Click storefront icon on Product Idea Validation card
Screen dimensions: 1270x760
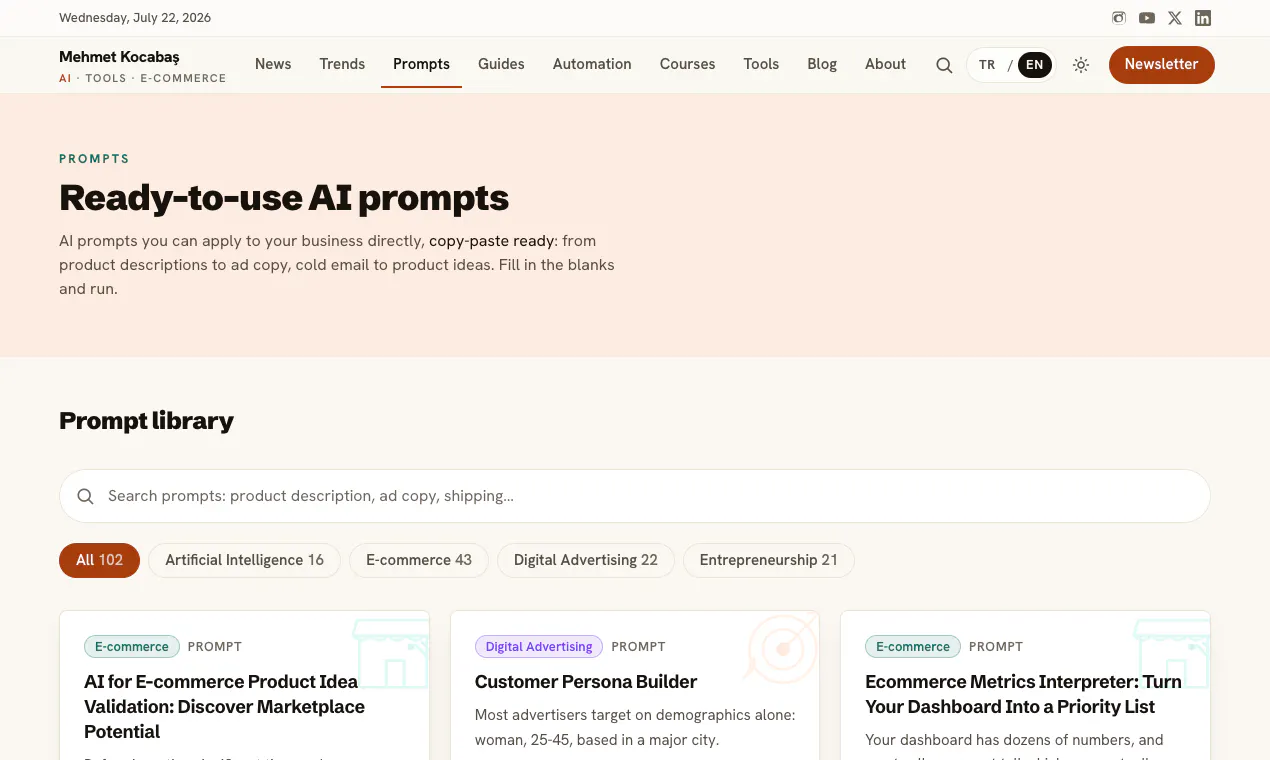(391, 652)
